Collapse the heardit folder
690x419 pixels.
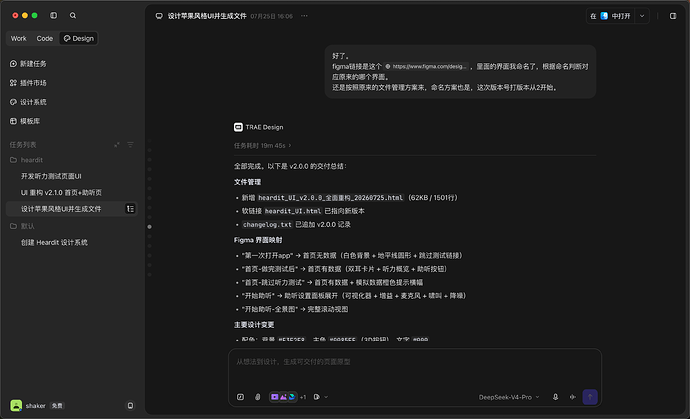[26, 160]
